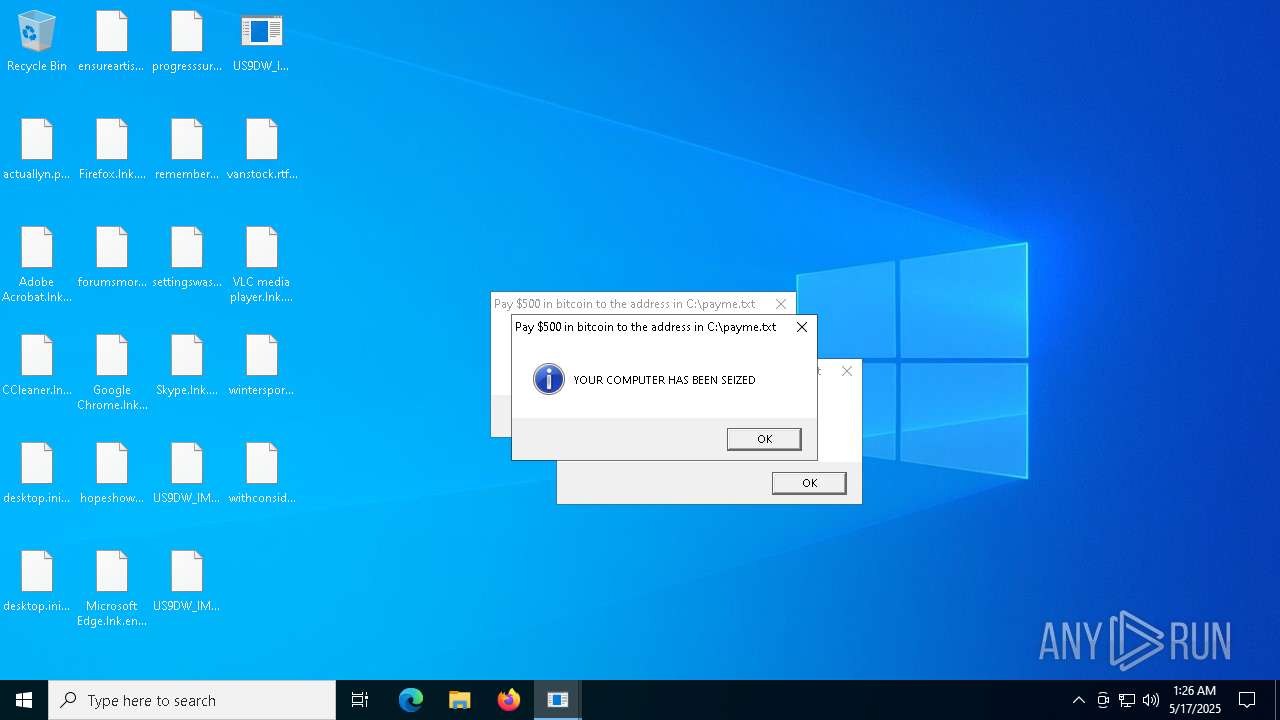Select the settingswas file icon
This screenshot has height=720, width=1280.
(x=187, y=257)
